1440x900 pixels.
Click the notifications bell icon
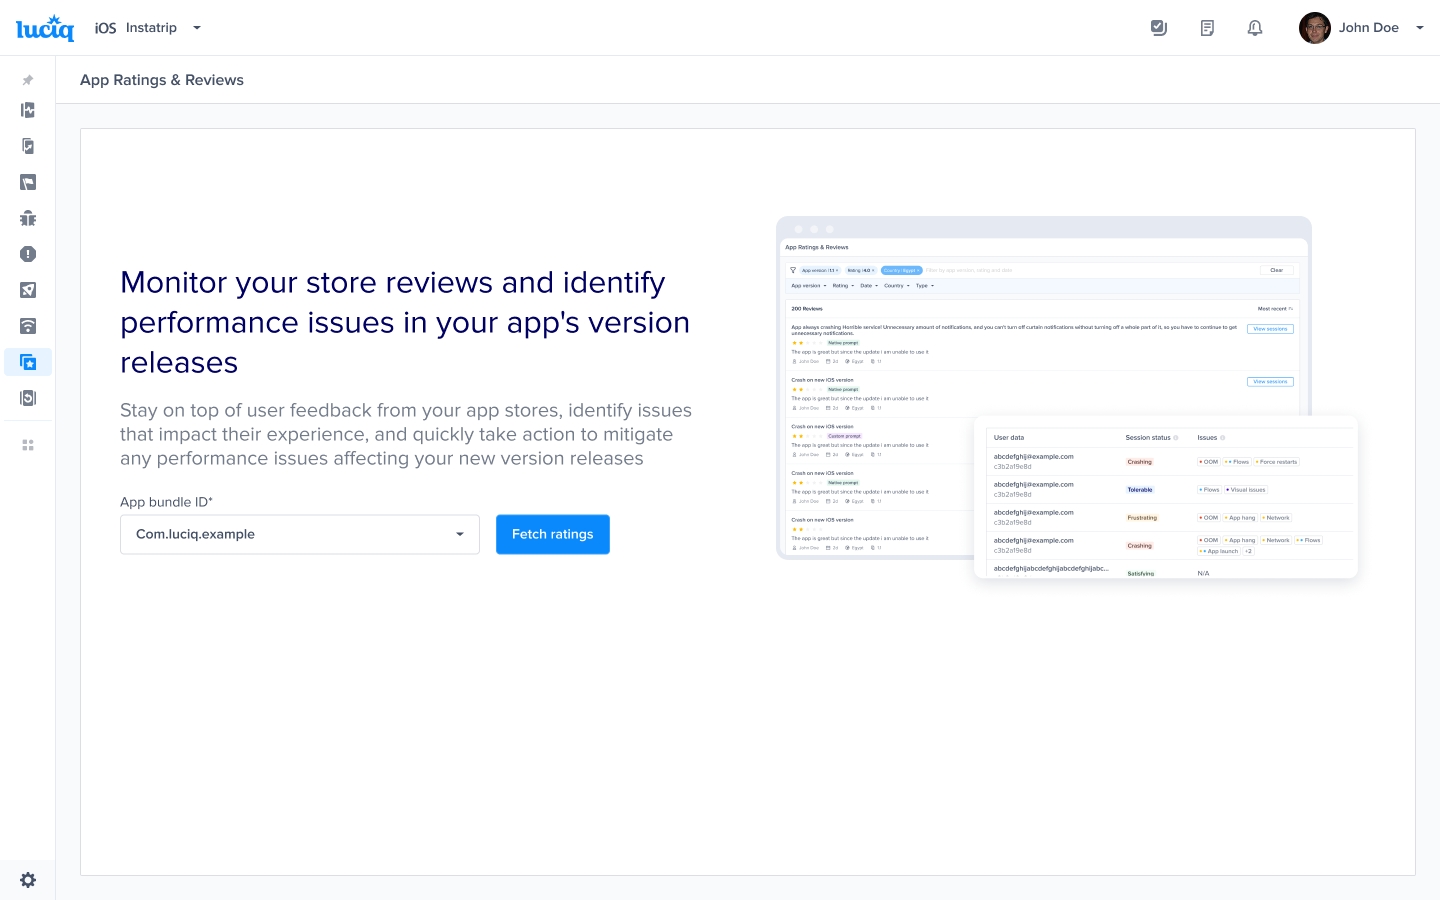(x=1255, y=28)
